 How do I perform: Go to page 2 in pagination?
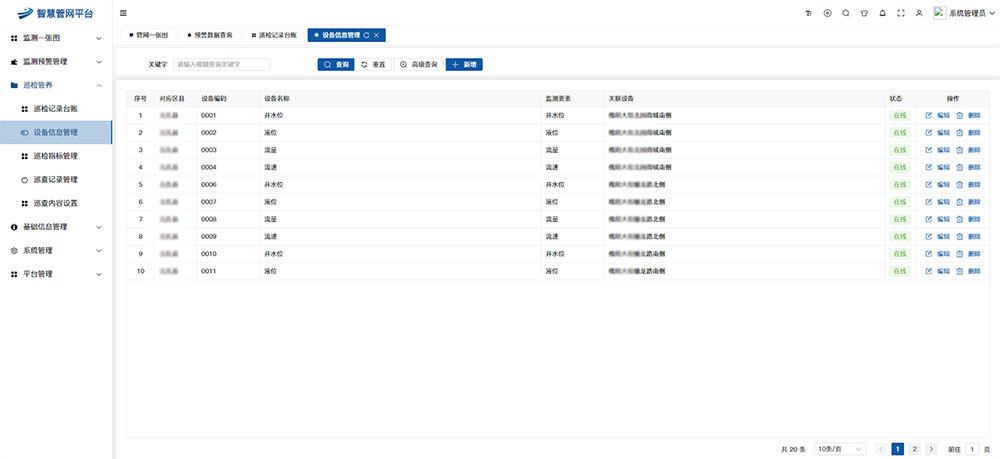[x=915, y=450]
